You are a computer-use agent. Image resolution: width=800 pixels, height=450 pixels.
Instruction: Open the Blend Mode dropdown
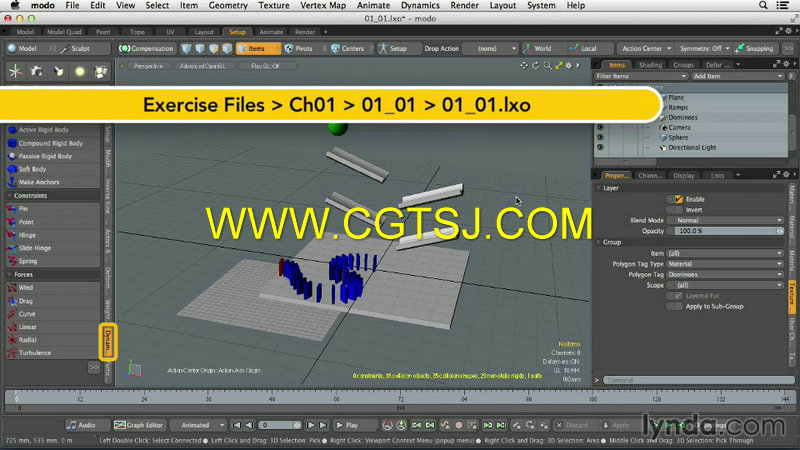pyautogui.click(x=729, y=220)
